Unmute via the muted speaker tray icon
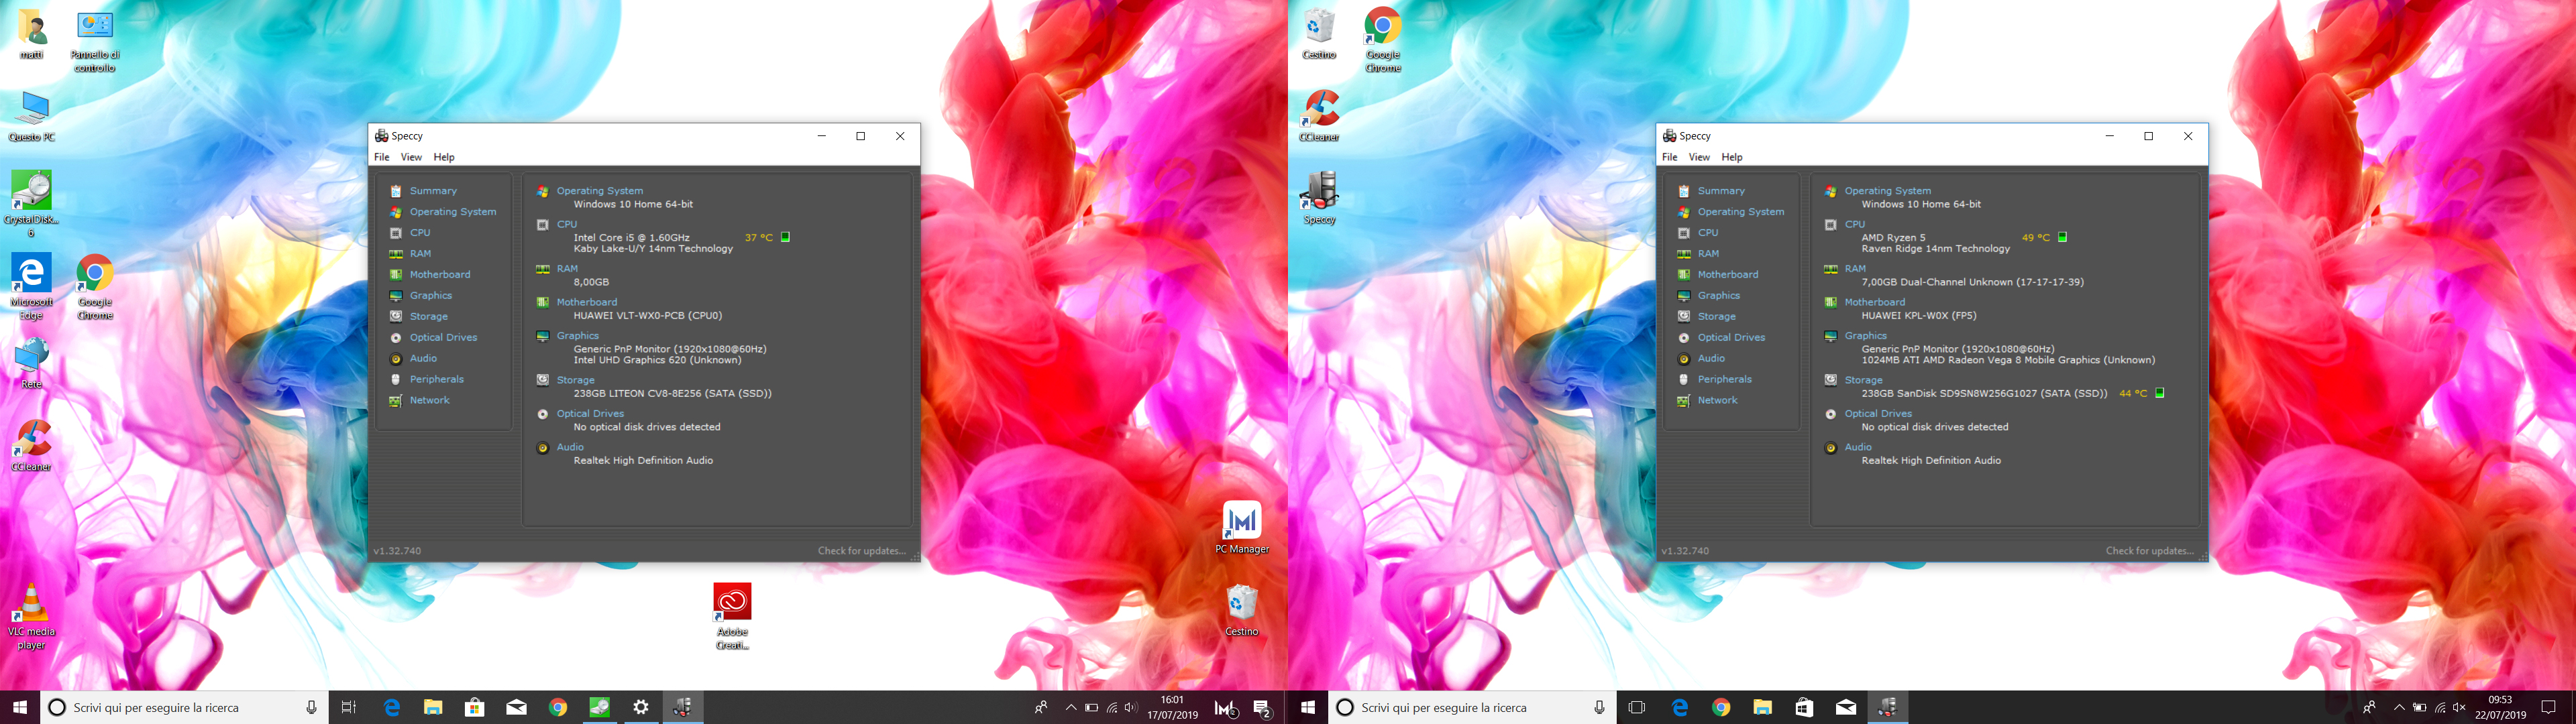Screen dimensions: 2576x724 click(x=2459, y=708)
